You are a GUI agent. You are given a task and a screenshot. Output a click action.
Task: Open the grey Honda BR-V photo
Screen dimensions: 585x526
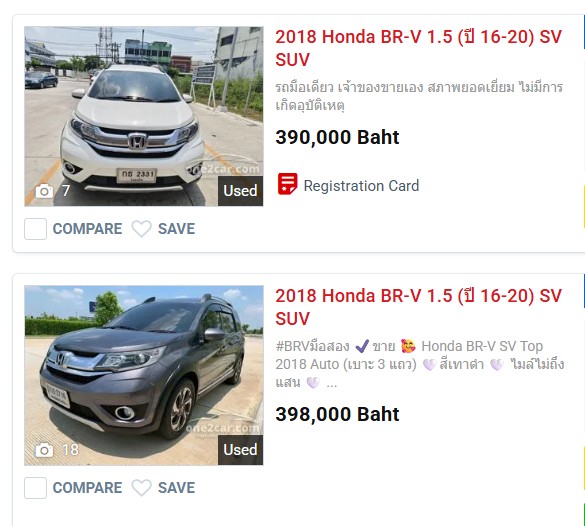click(x=144, y=375)
